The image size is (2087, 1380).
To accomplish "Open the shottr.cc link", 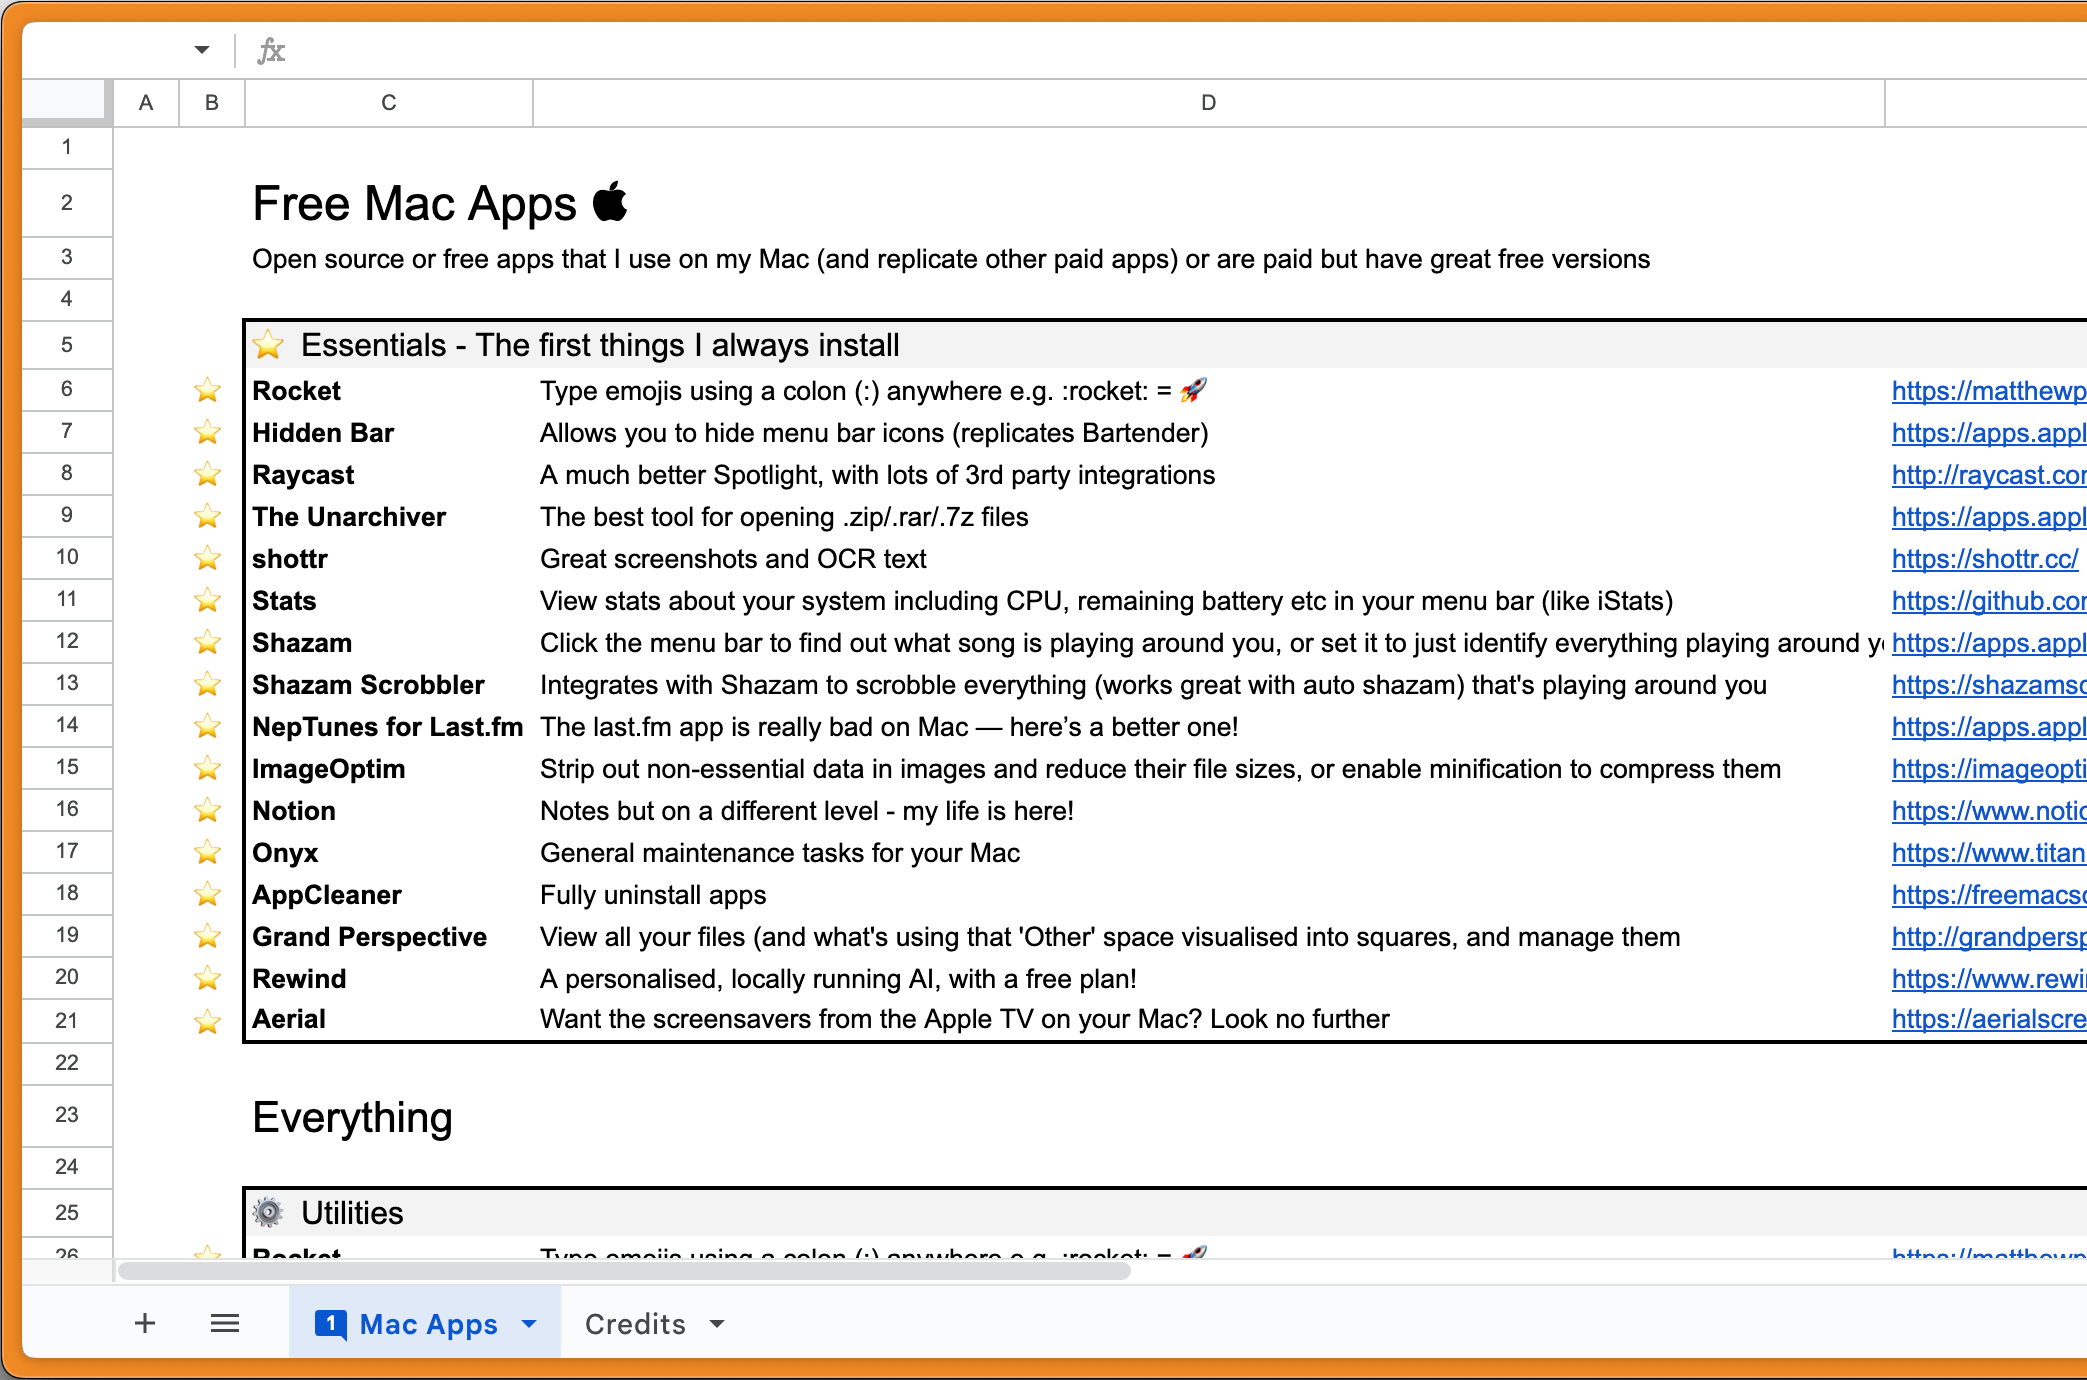I will click(x=1985, y=559).
